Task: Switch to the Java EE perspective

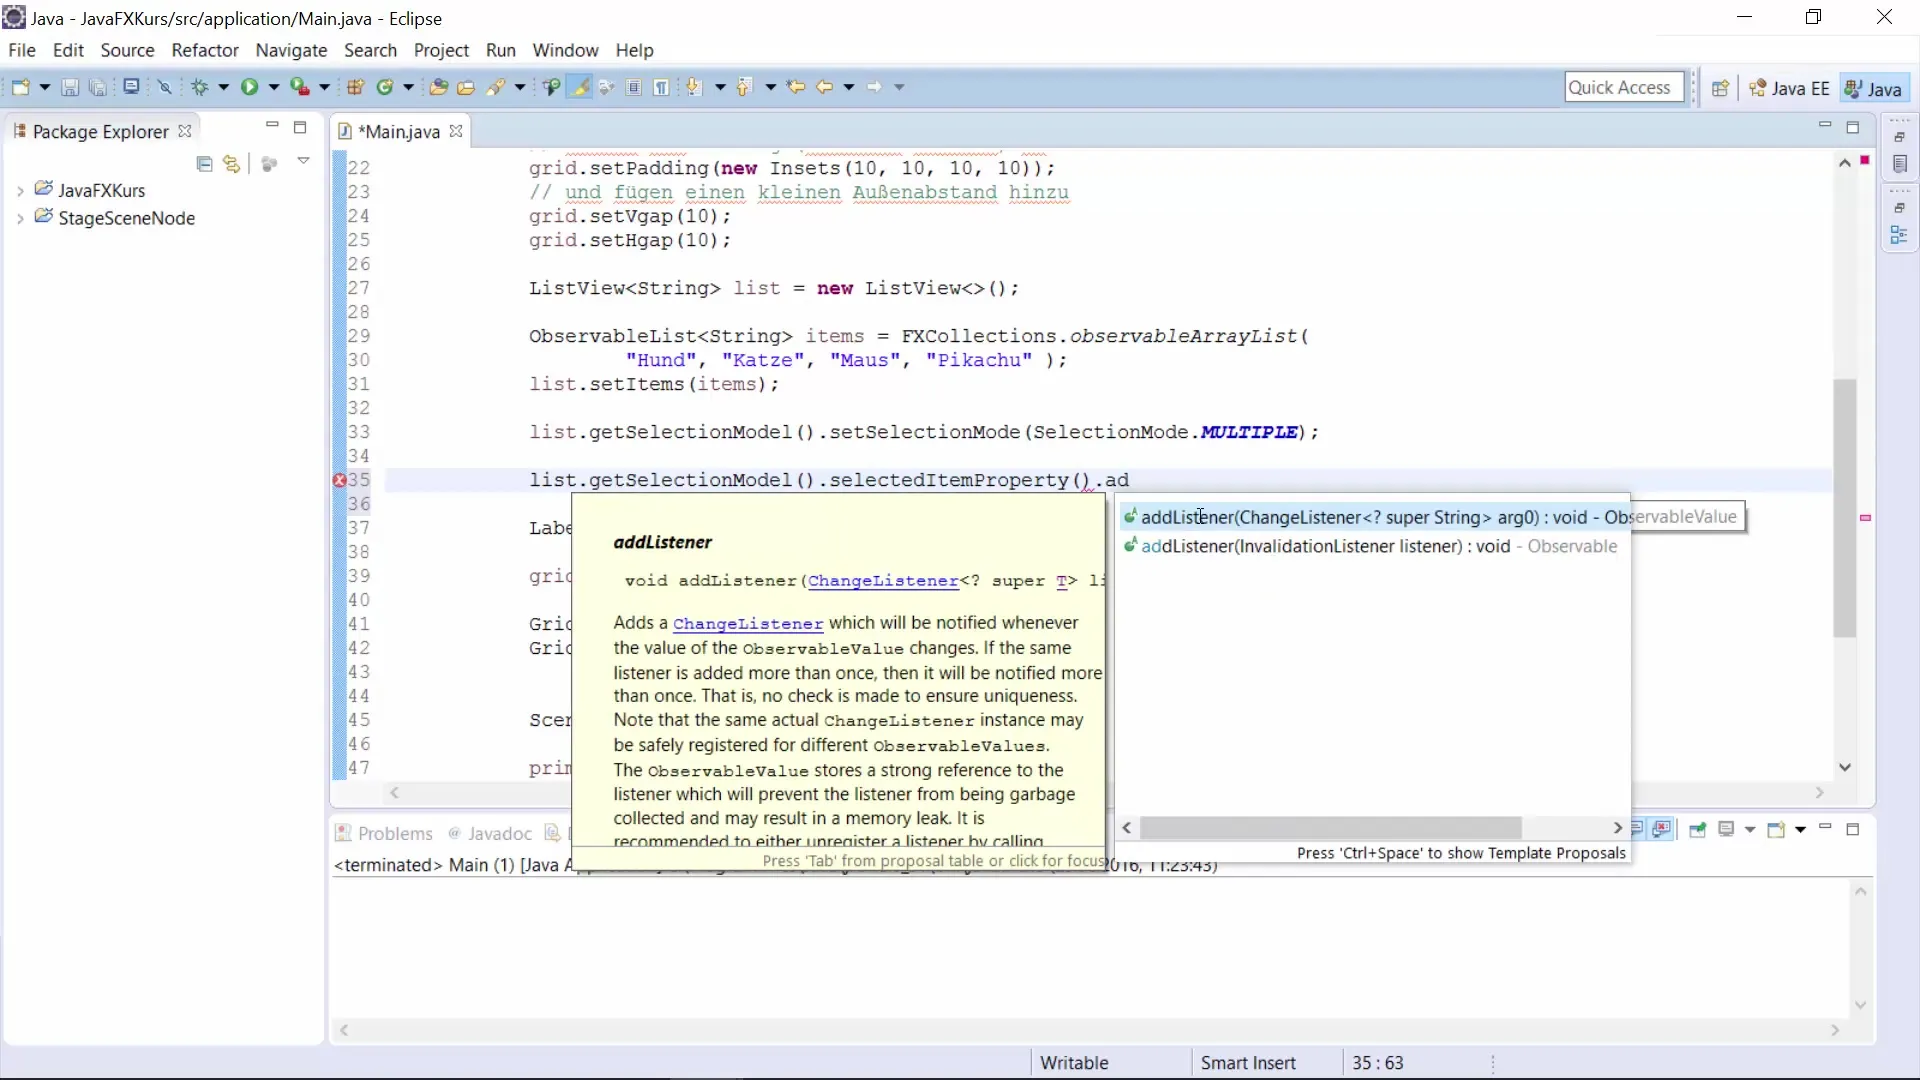Action: 1789,88
